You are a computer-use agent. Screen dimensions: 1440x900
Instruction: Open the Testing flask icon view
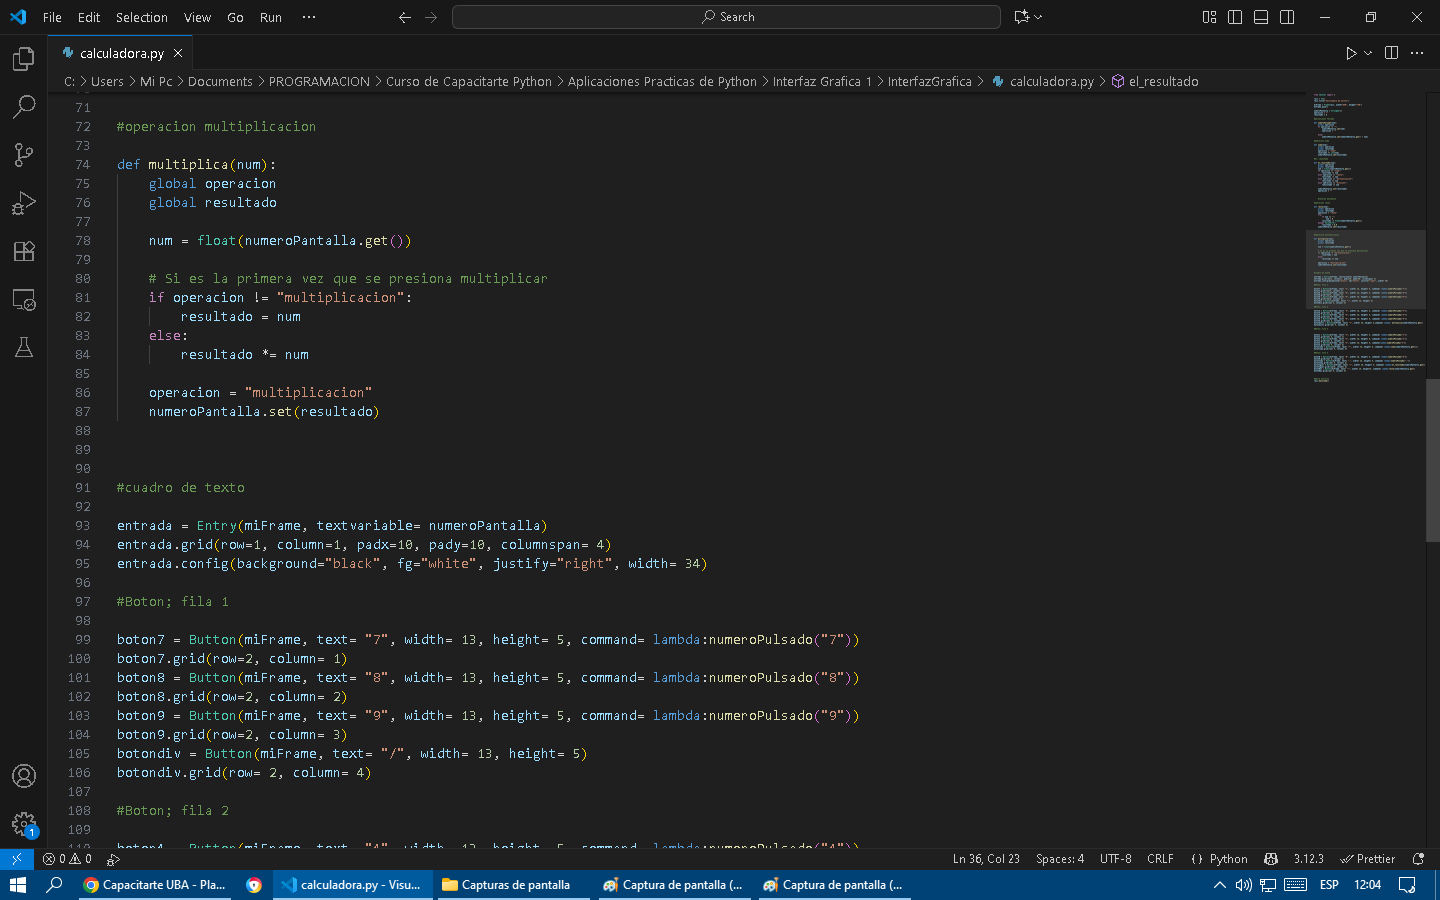pos(24,347)
